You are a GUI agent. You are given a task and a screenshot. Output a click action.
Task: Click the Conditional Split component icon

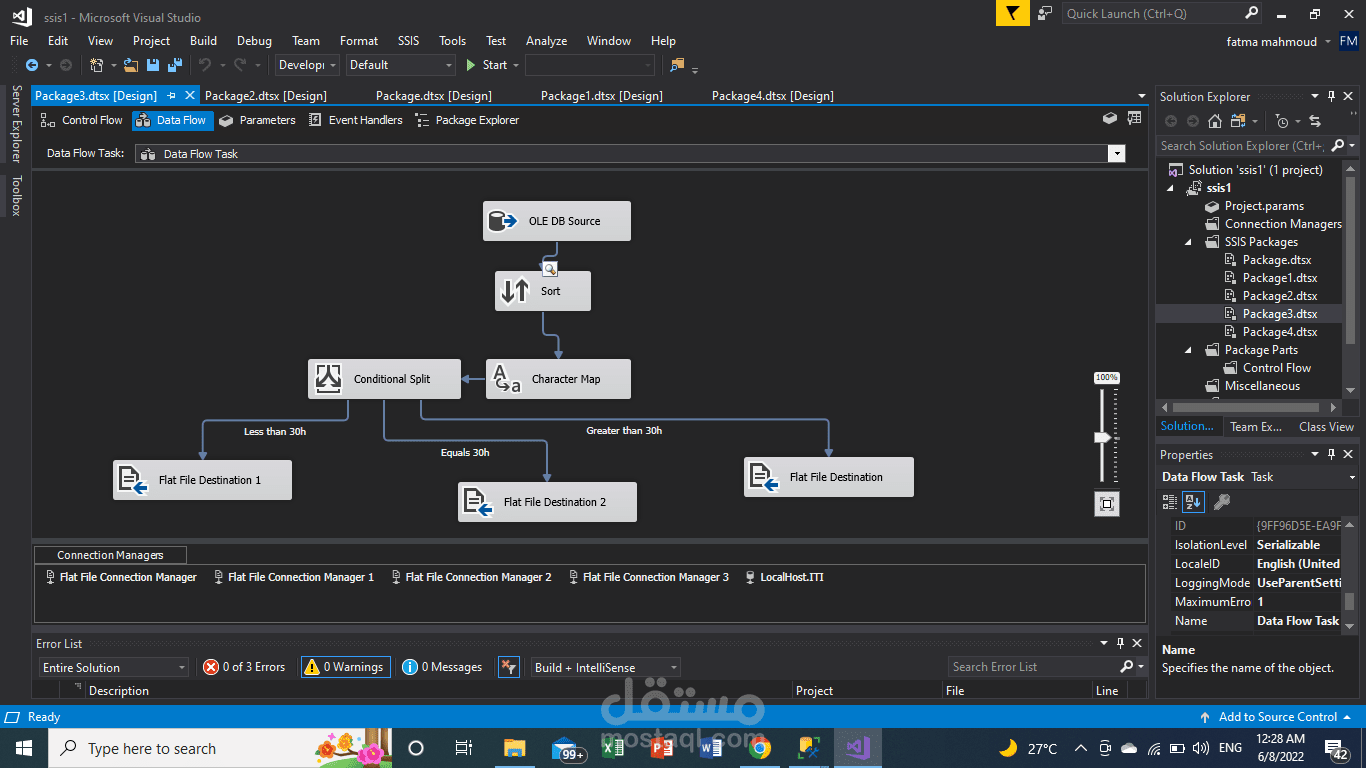tap(329, 379)
